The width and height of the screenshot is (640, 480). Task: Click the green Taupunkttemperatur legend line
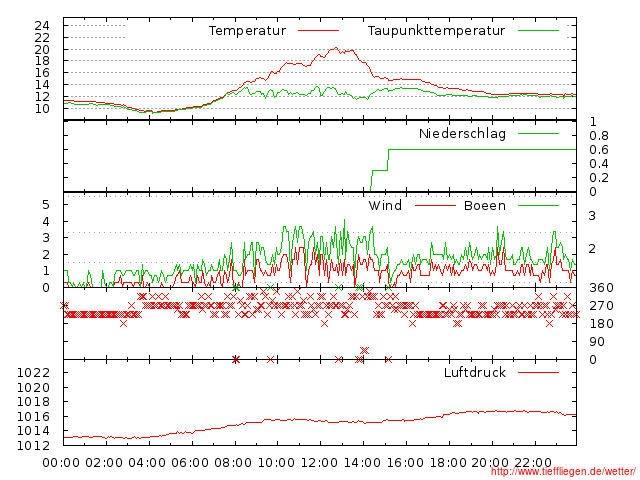538,31
